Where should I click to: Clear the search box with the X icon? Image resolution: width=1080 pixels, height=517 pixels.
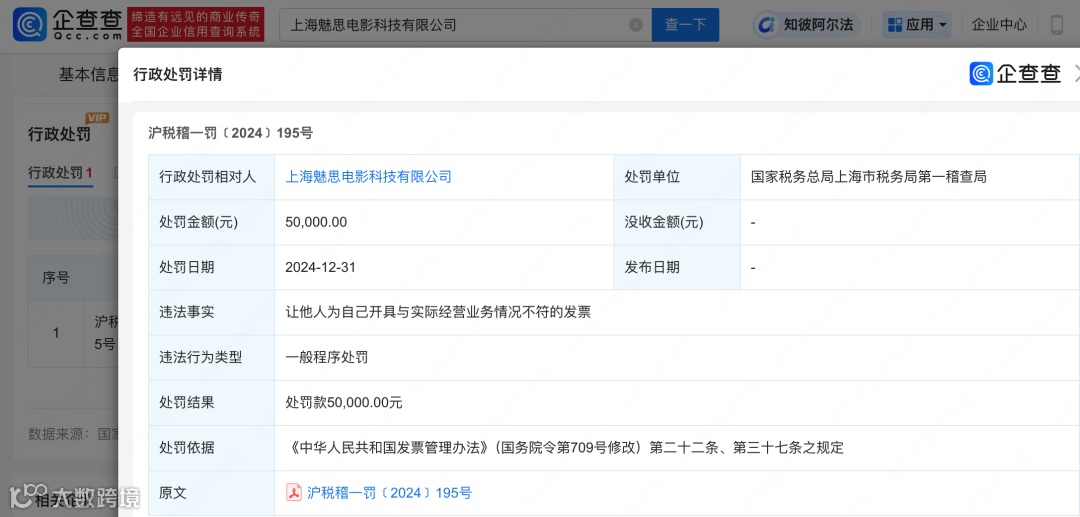pyautogui.click(x=636, y=25)
